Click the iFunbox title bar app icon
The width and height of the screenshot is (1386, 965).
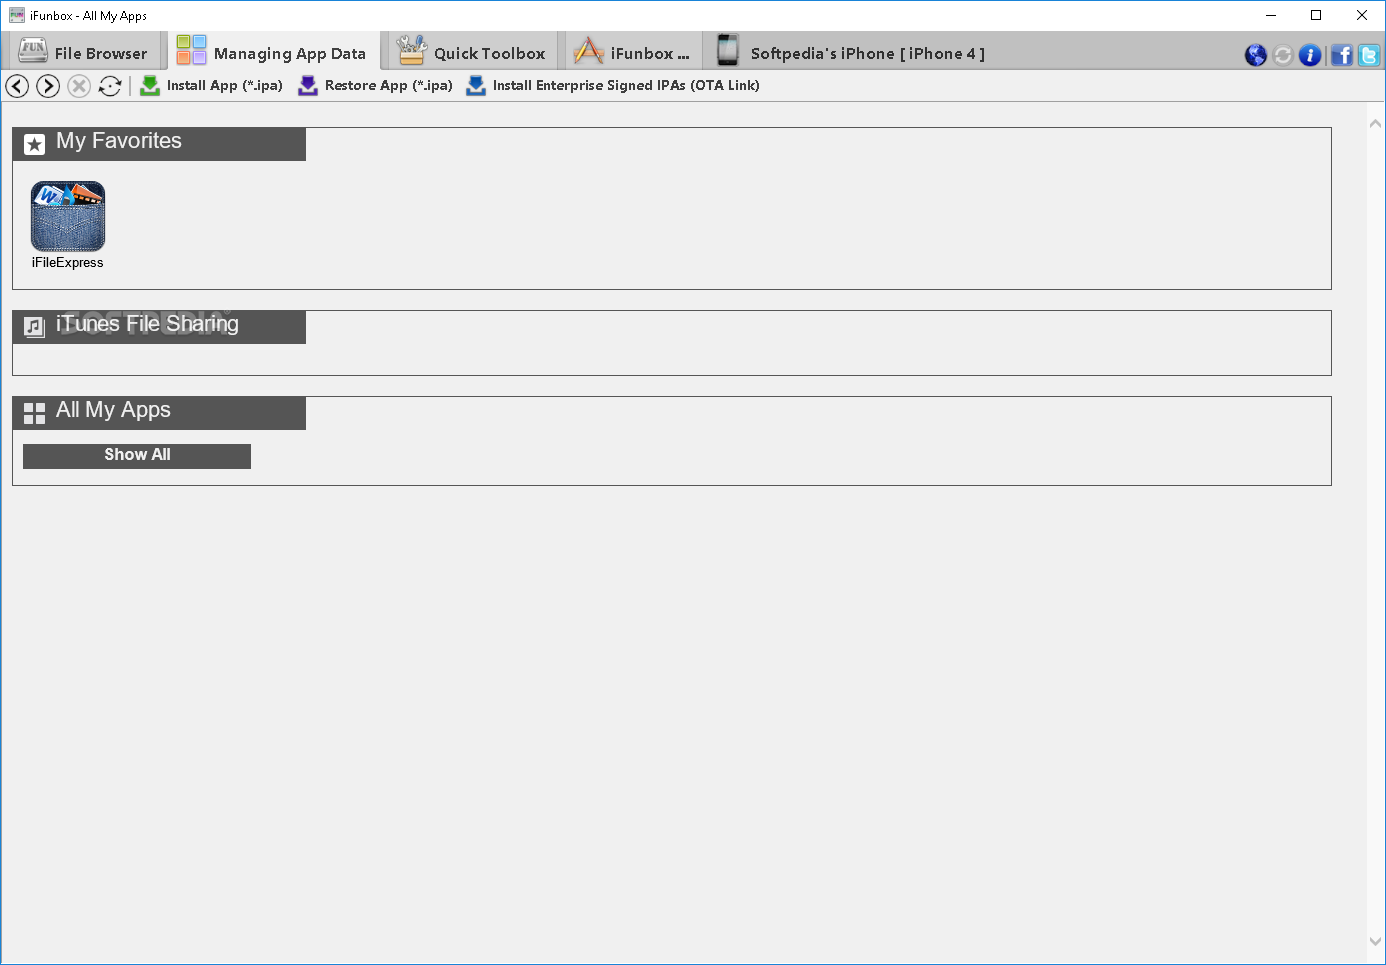click(x=17, y=15)
